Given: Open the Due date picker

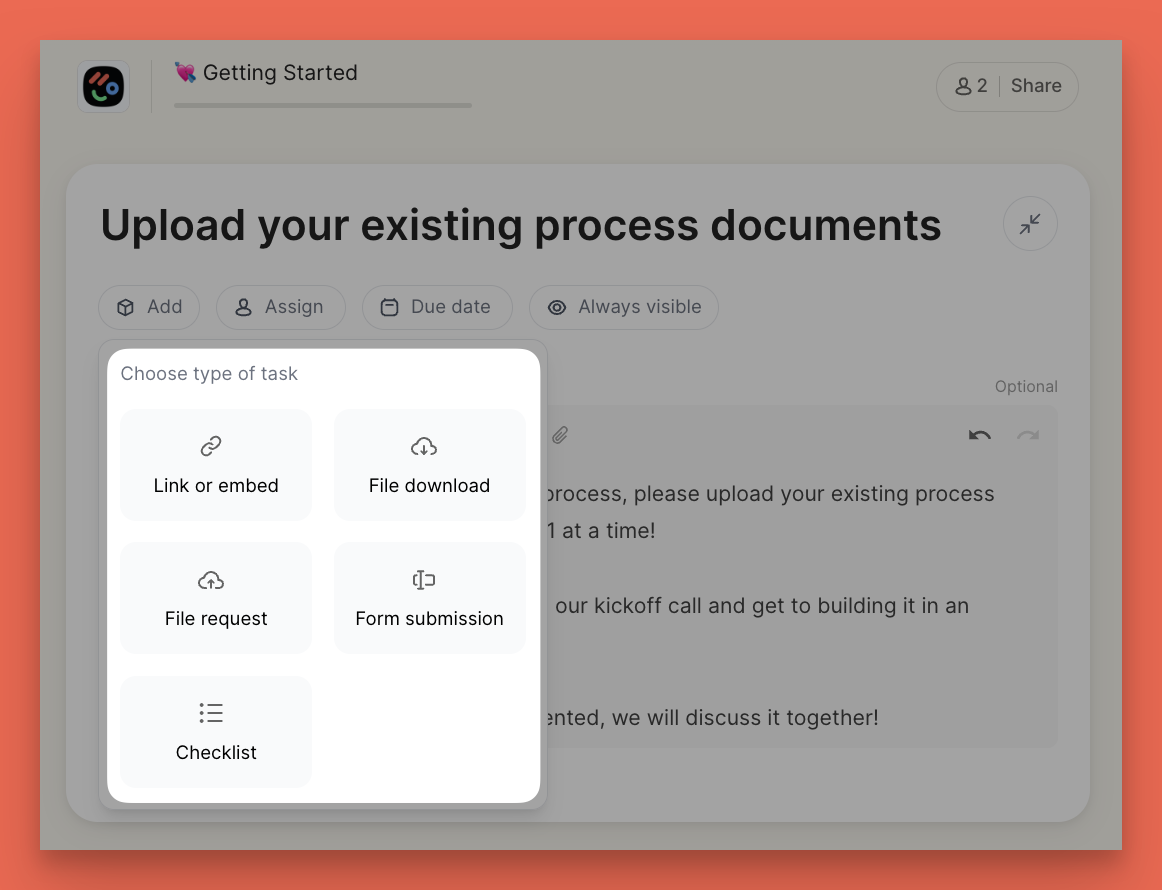Looking at the screenshot, I should [x=437, y=307].
